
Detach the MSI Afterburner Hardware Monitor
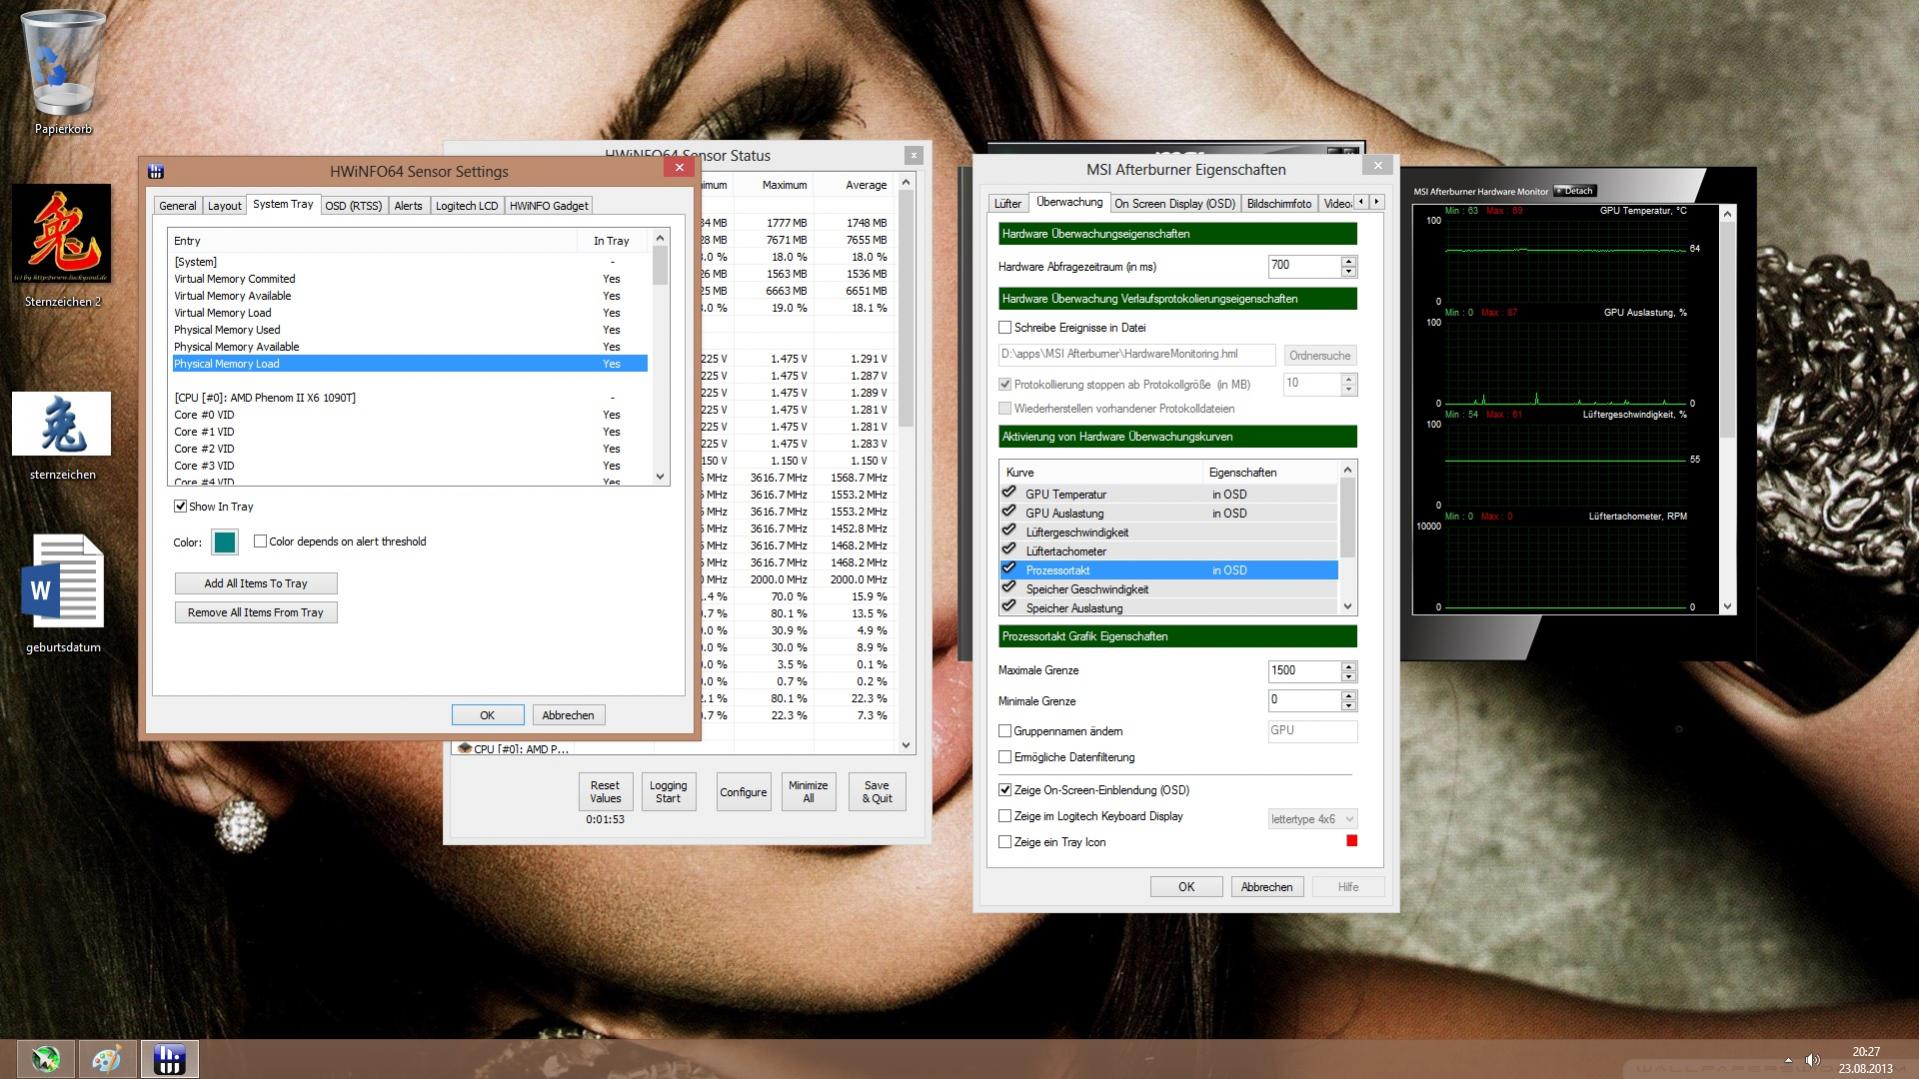pyautogui.click(x=1576, y=191)
